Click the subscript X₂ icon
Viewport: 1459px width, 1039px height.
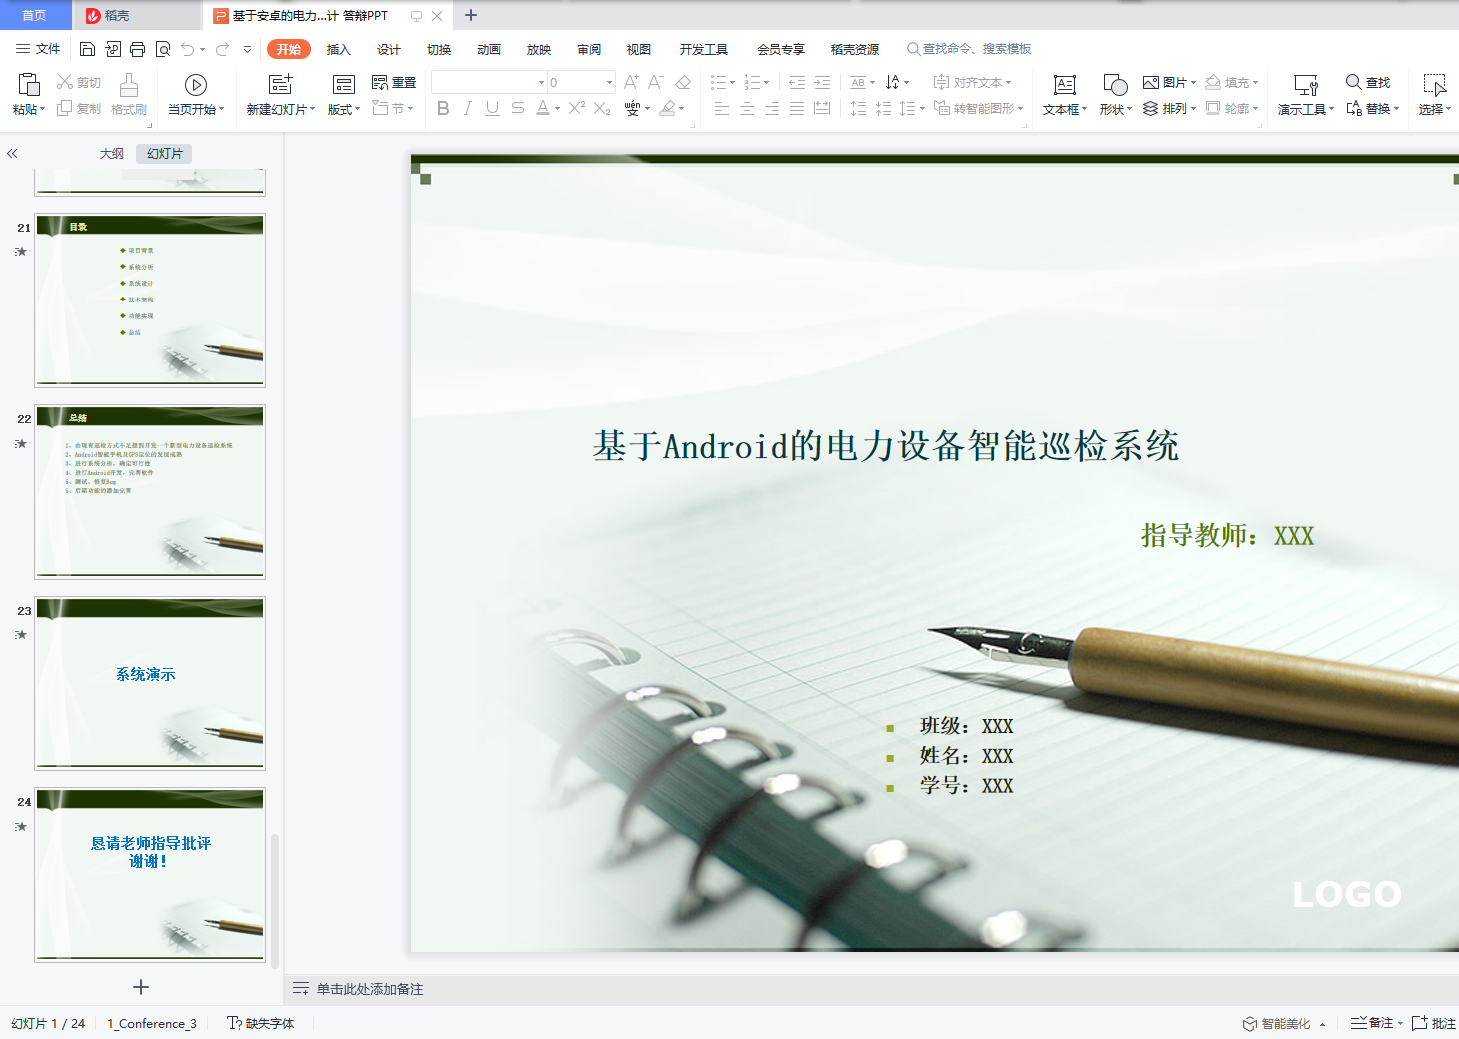pyautogui.click(x=602, y=108)
